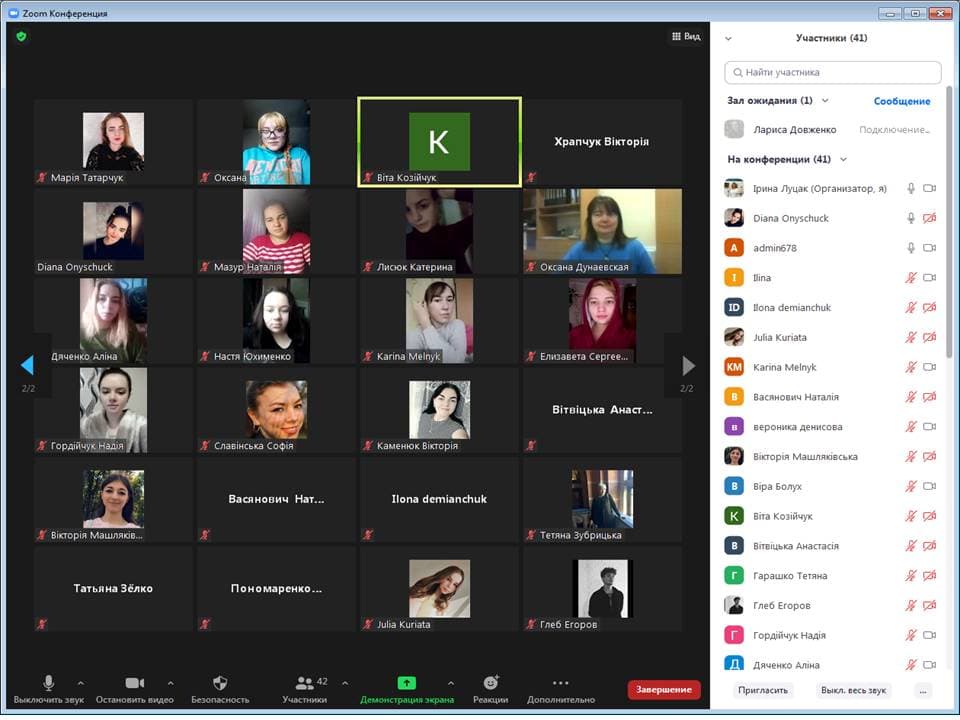The width and height of the screenshot is (960, 720).
Task: Toggle microphone icon for Ірина Луцак
Action: tap(910, 189)
